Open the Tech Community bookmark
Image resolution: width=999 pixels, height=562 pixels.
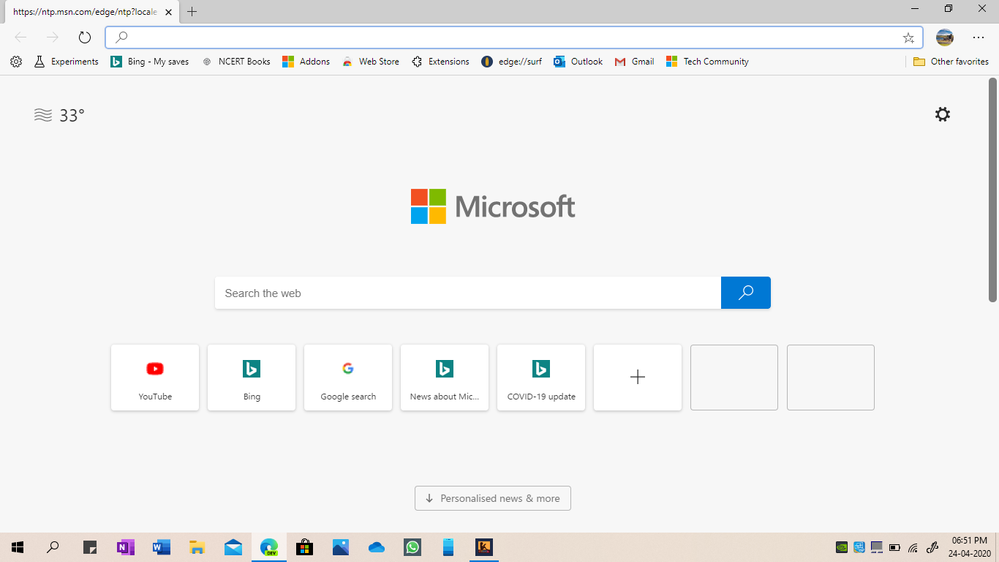click(x=707, y=62)
